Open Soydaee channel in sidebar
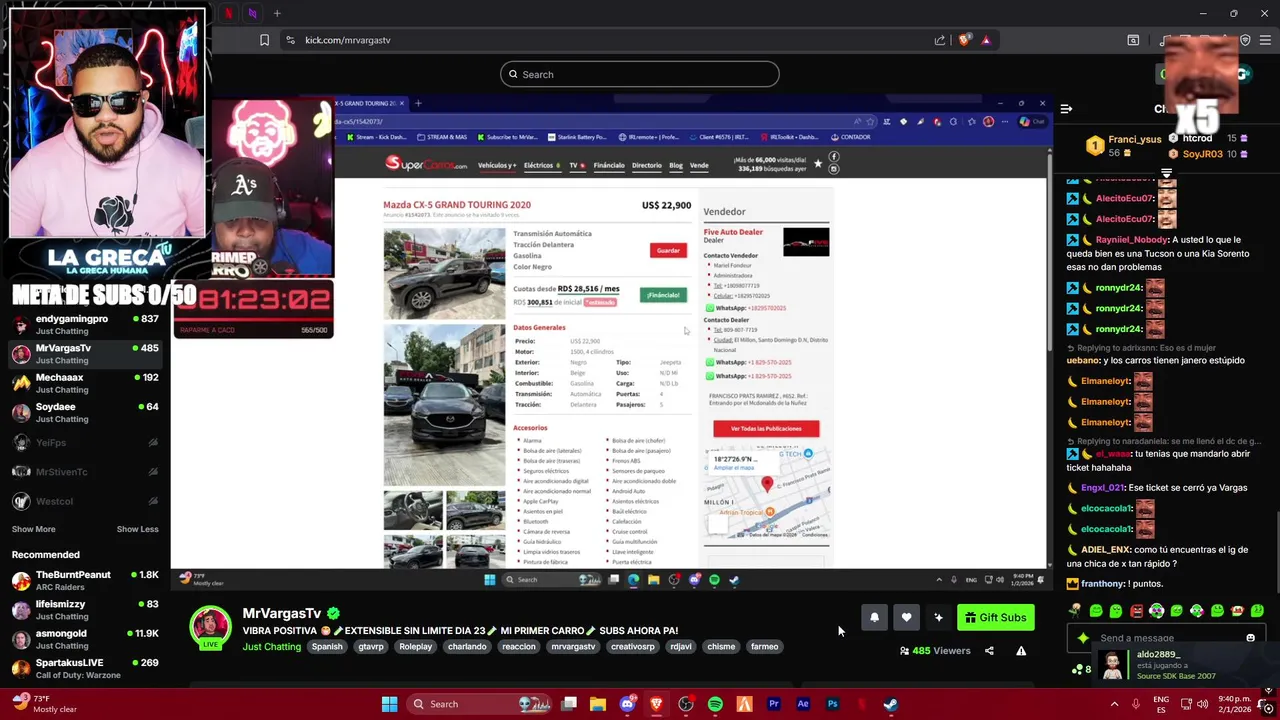Screen dimensions: 1280x720 [85, 412]
